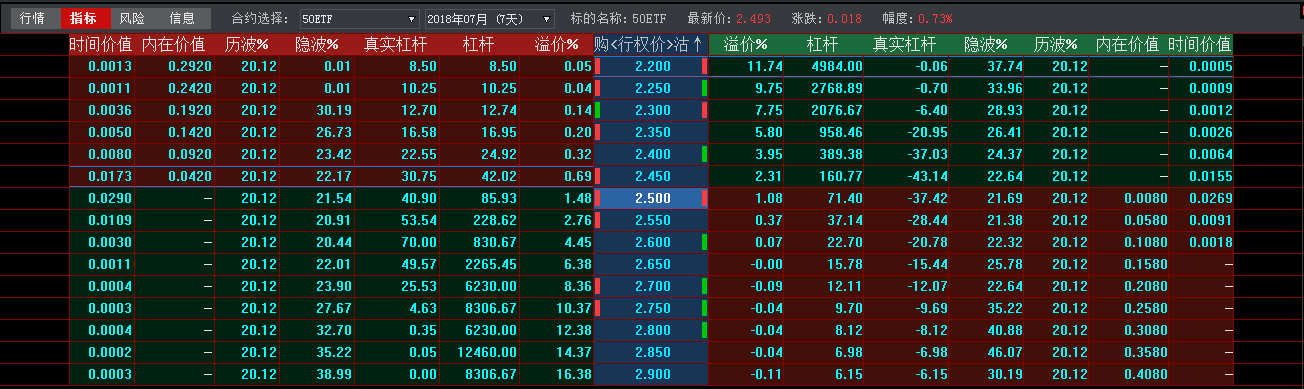This screenshot has width=1304, height=389.
Task: Select the highlighted 2.500 strike price row
Action: point(651,198)
